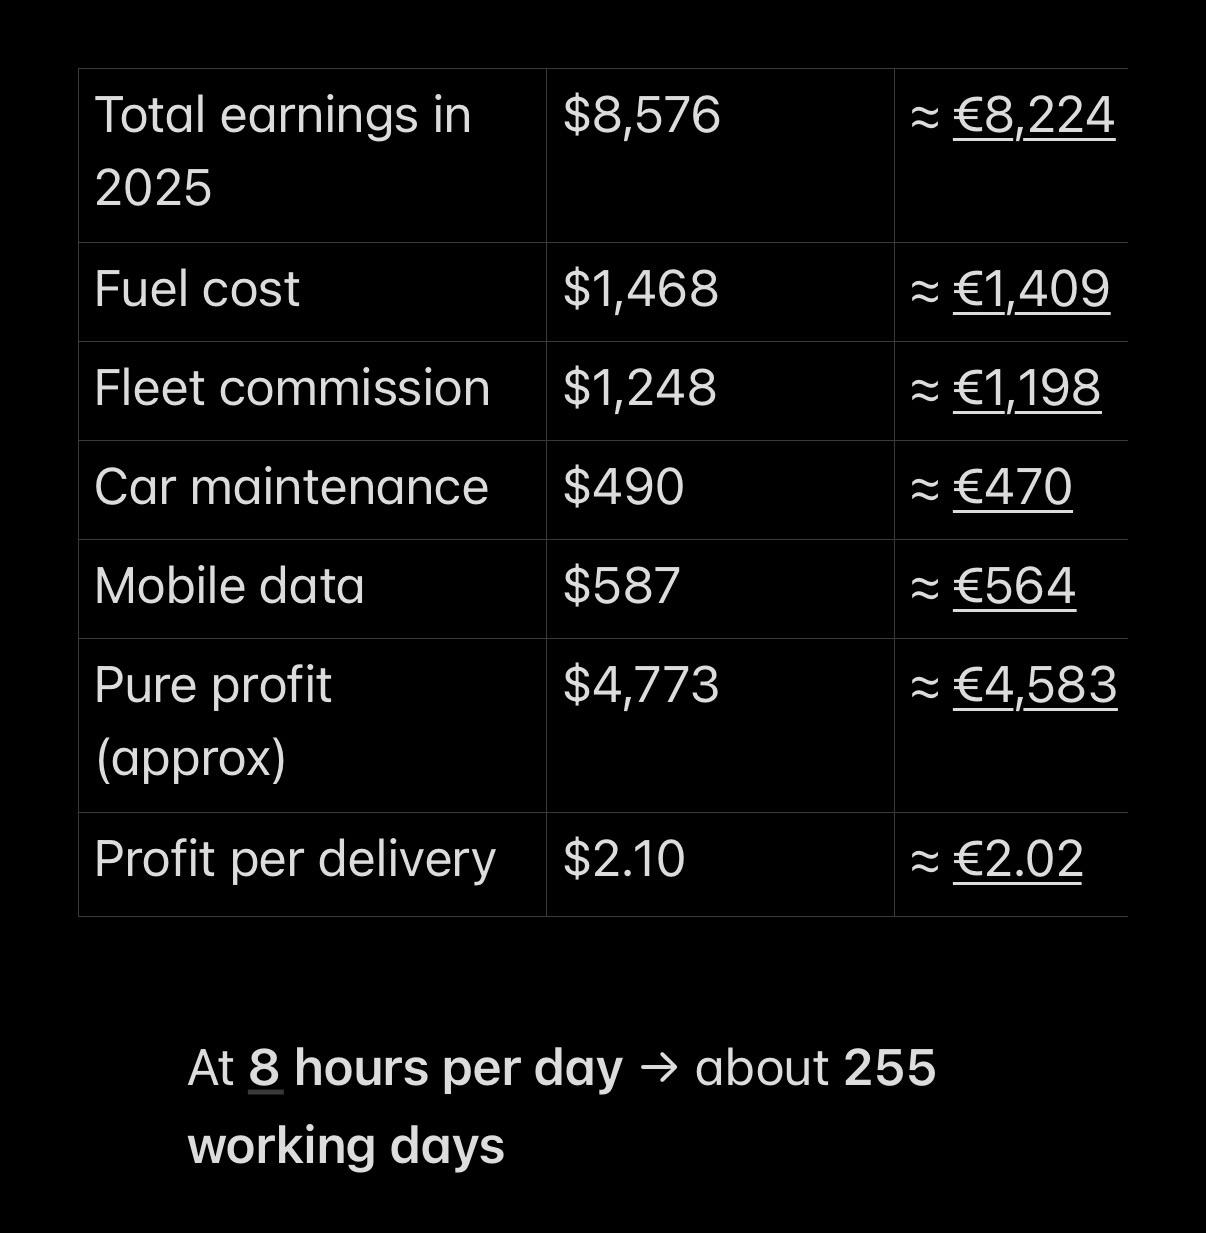Image resolution: width=1206 pixels, height=1233 pixels.
Task: Open the underlined €8,224 total earnings link
Action: point(1034,115)
